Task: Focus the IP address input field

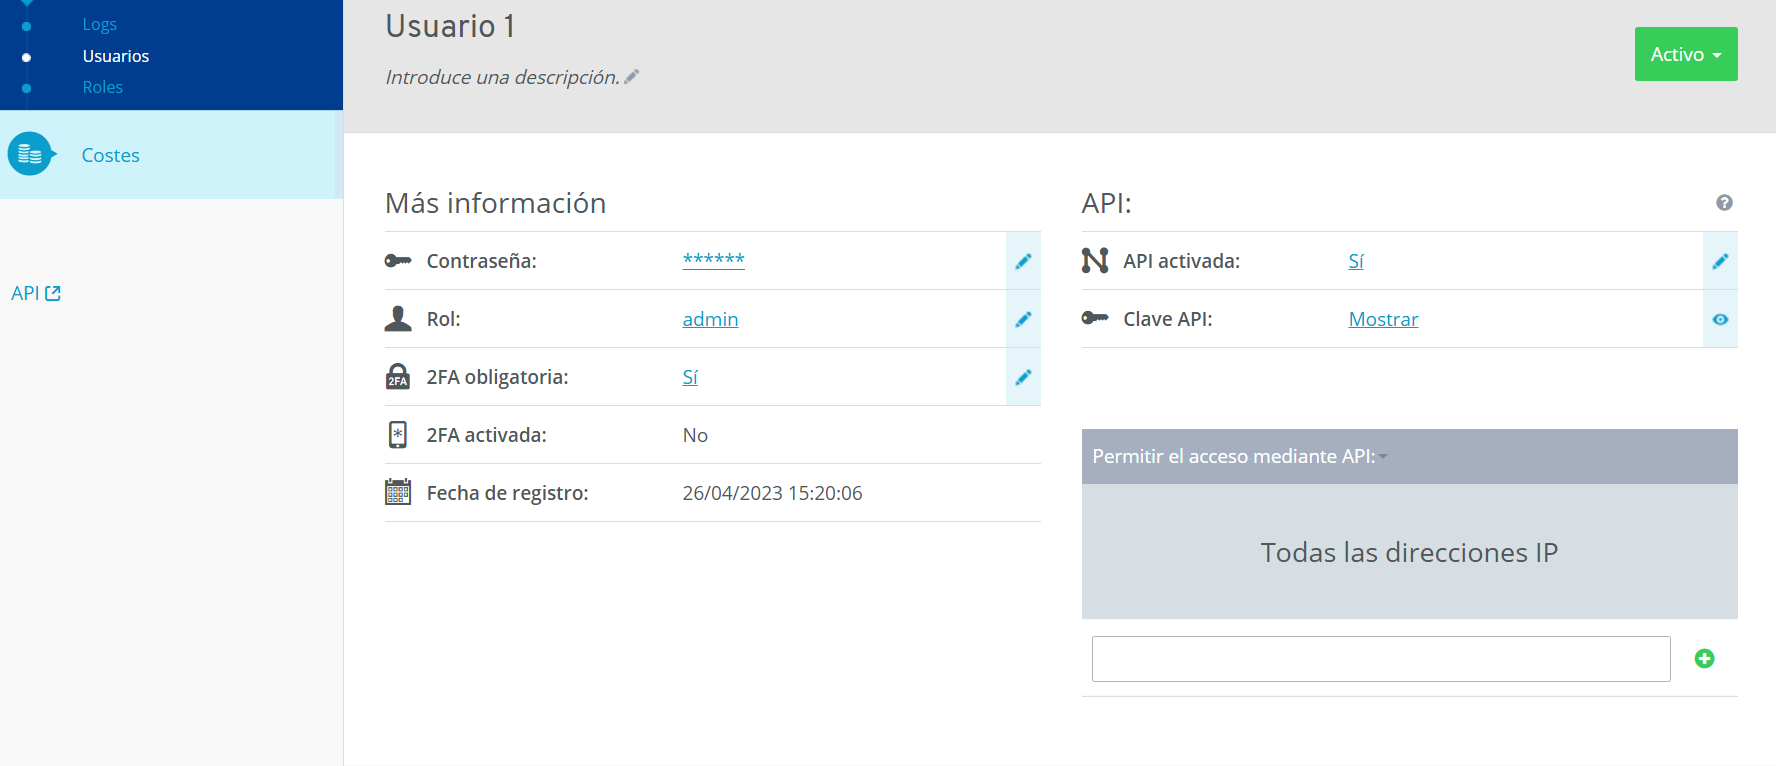Action: click(1381, 659)
